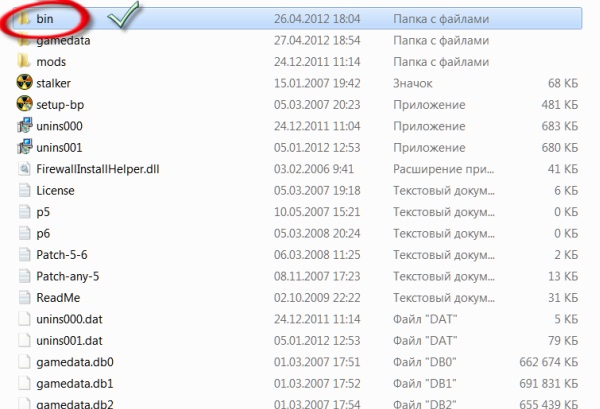600x409 pixels.
Task: Run the unins000 uninstaller icon
Action: coord(25,125)
